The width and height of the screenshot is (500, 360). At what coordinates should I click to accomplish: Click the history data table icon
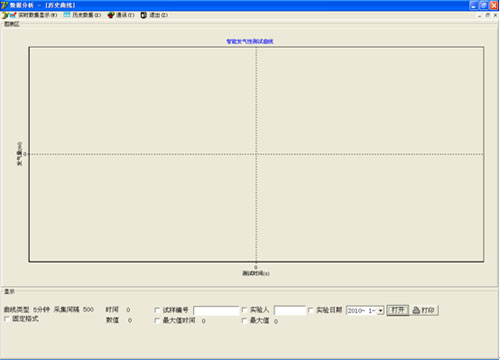click(x=67, y=15)
